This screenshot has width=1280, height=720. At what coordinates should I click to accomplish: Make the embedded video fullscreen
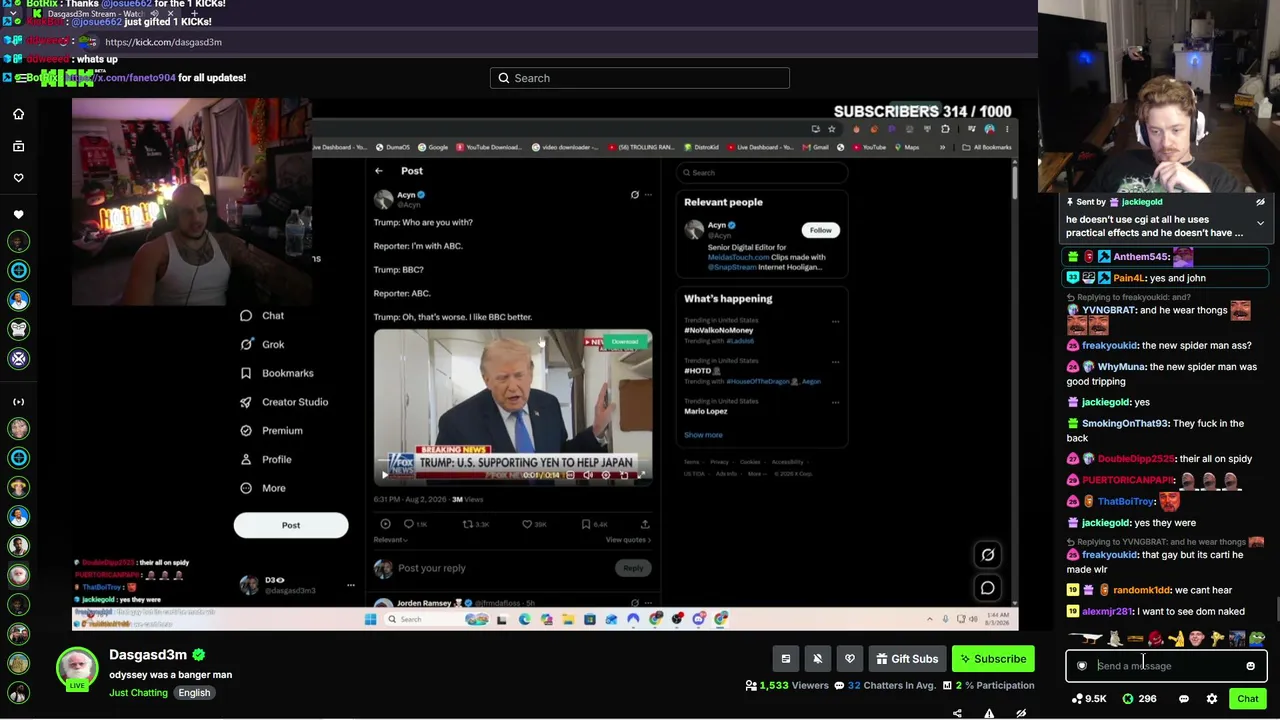click(641, 475)
